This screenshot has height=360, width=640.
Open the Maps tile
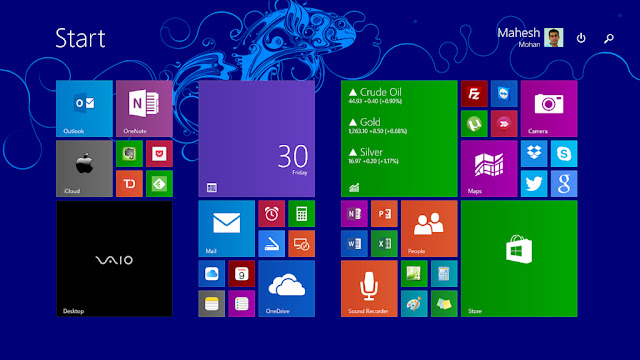[489, 169]
